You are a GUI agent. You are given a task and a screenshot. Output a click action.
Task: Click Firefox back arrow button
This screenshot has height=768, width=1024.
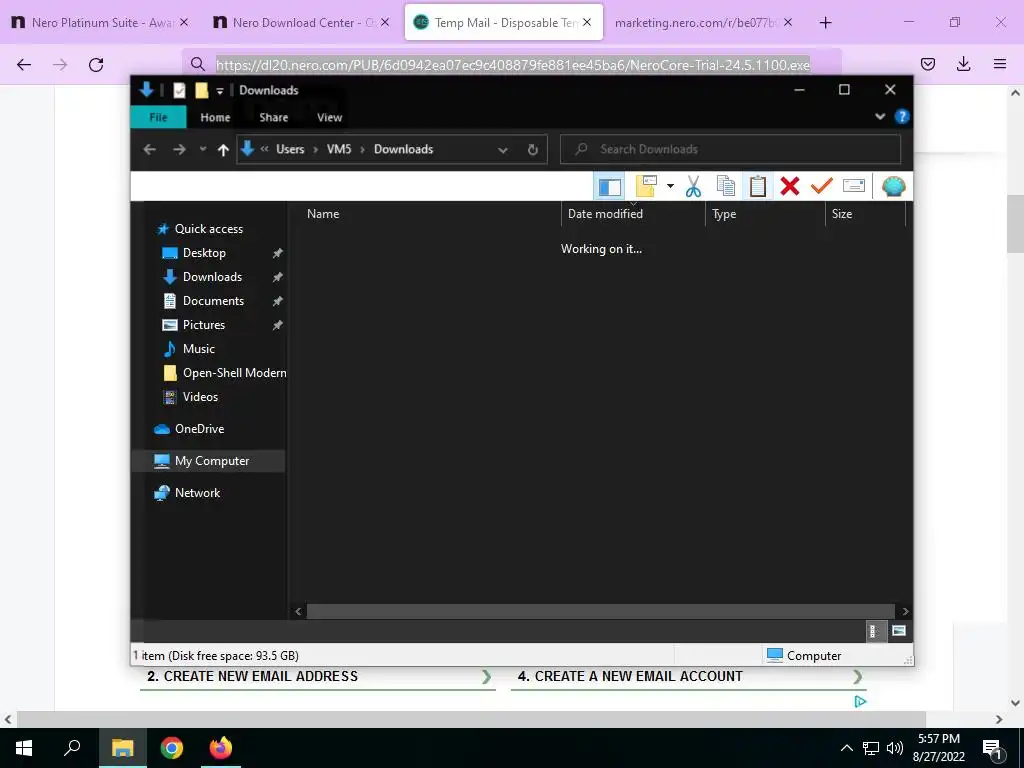[x=24, y=64]
